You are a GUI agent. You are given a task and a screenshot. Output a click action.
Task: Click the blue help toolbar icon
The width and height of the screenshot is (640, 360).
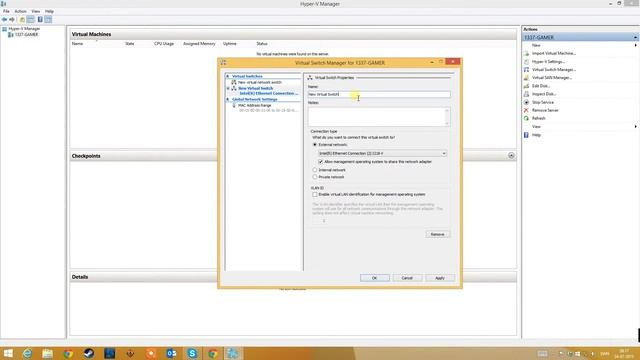[40, 20]
